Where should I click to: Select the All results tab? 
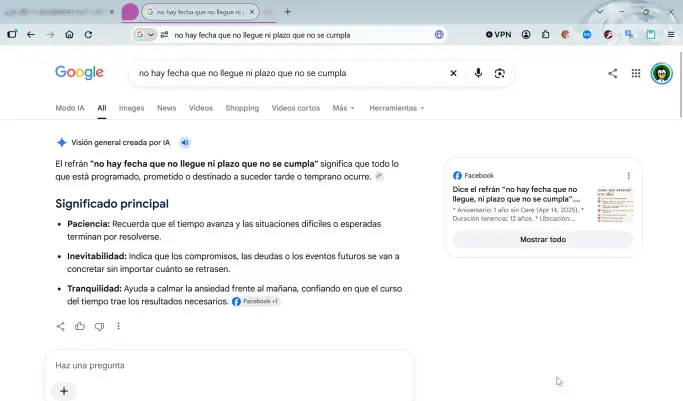click(102, 108)
